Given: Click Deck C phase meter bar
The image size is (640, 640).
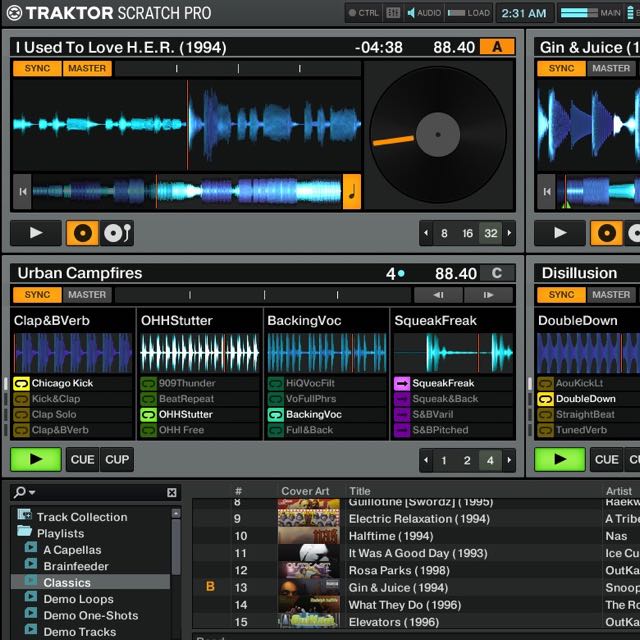Looking at the screenshot, I should (x=263, y=295).
